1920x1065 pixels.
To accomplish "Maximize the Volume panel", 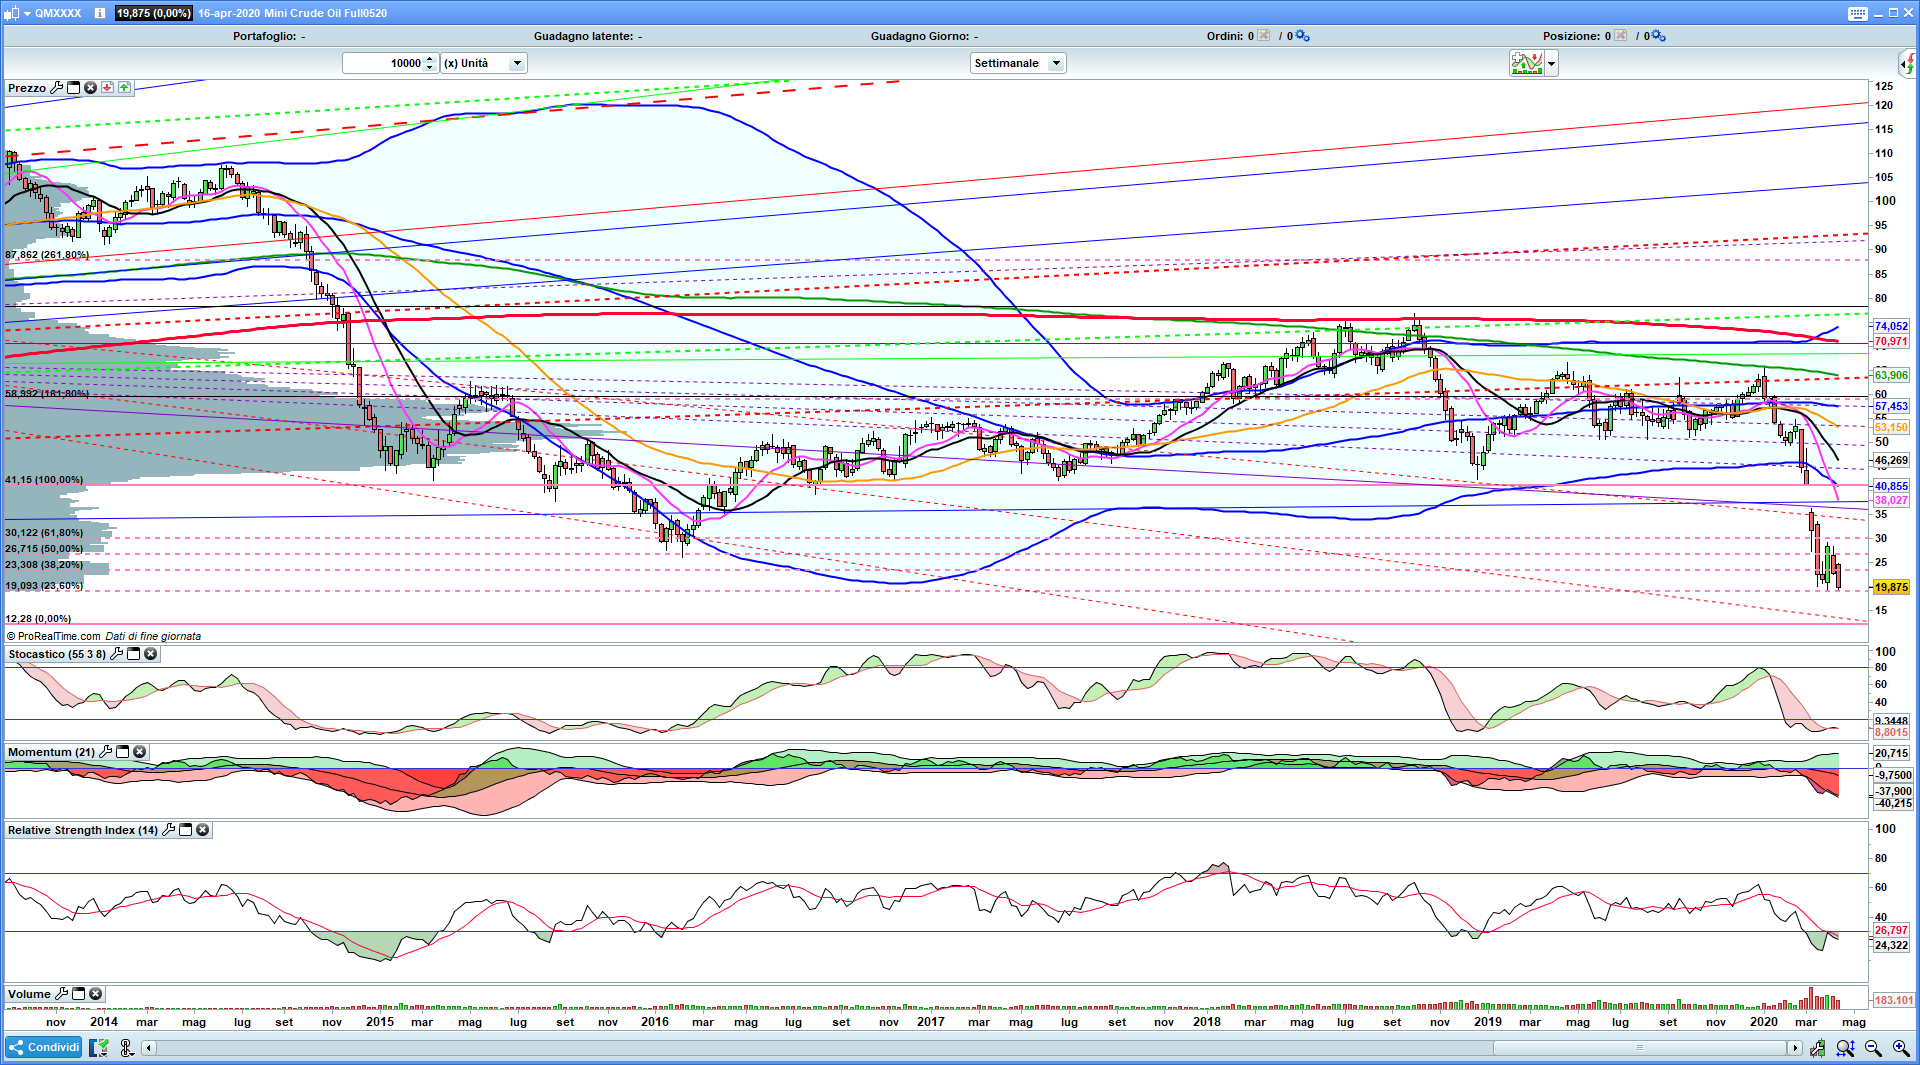I will 78,994.
